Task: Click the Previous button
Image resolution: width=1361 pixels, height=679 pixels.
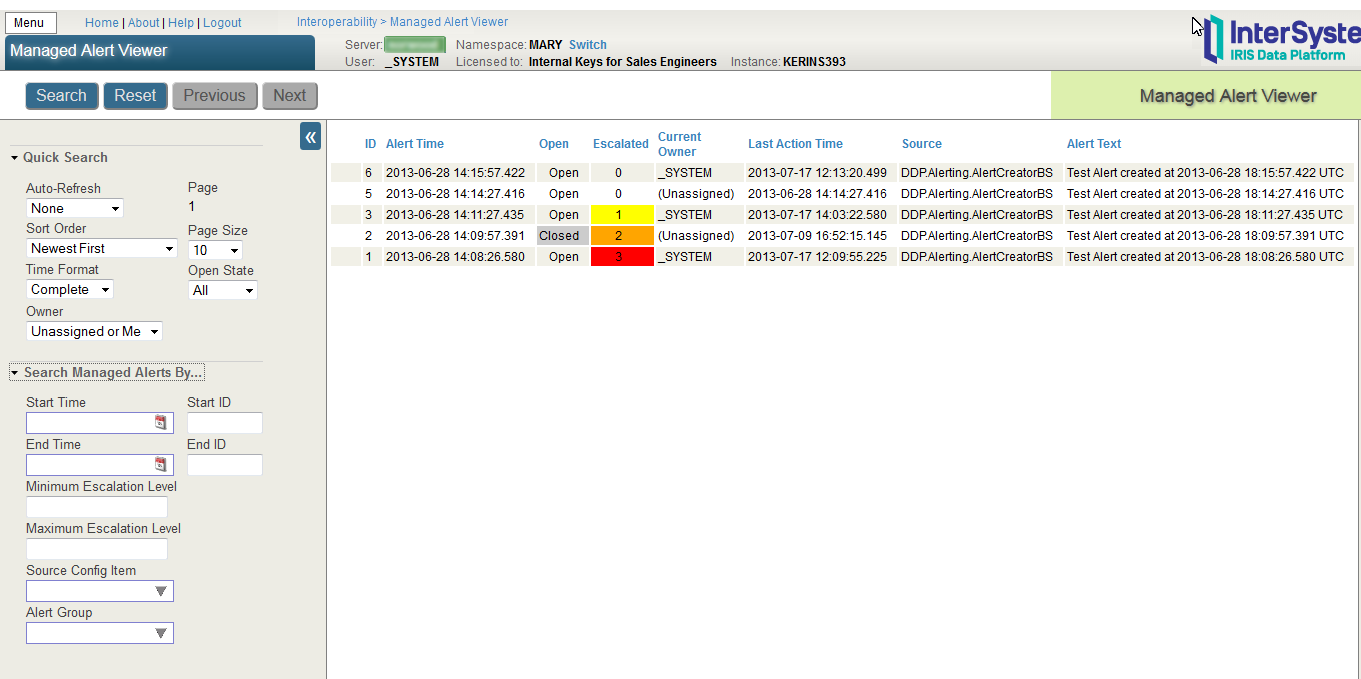Action: pyautogui.click(x=214, y=96)
